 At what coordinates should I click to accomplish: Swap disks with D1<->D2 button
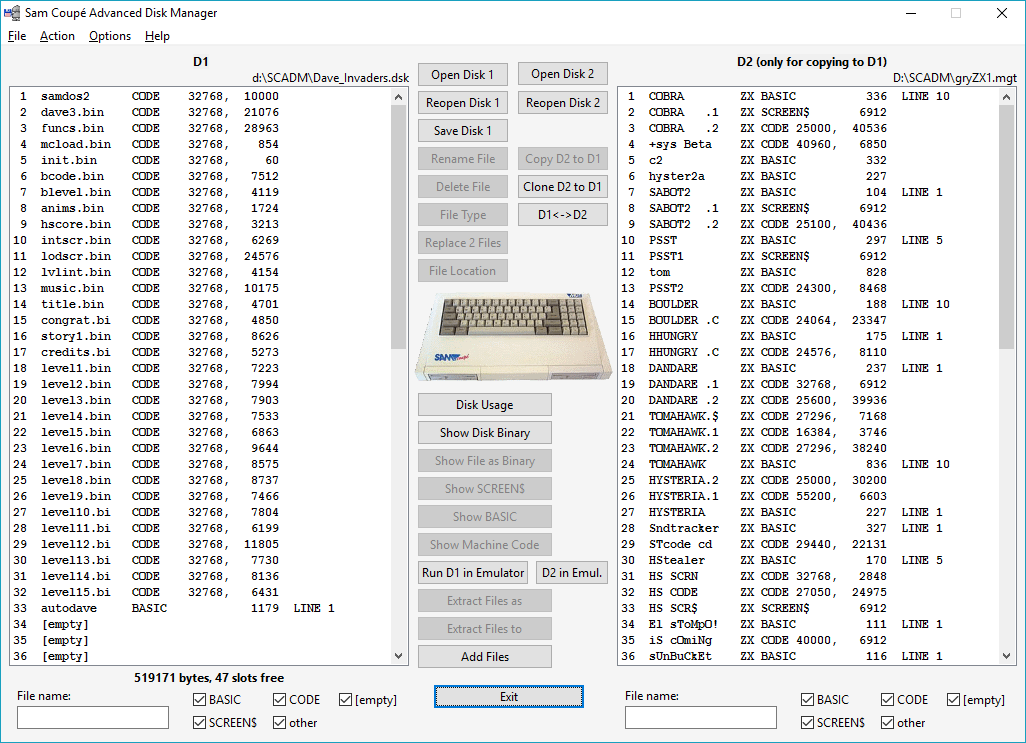563,215
